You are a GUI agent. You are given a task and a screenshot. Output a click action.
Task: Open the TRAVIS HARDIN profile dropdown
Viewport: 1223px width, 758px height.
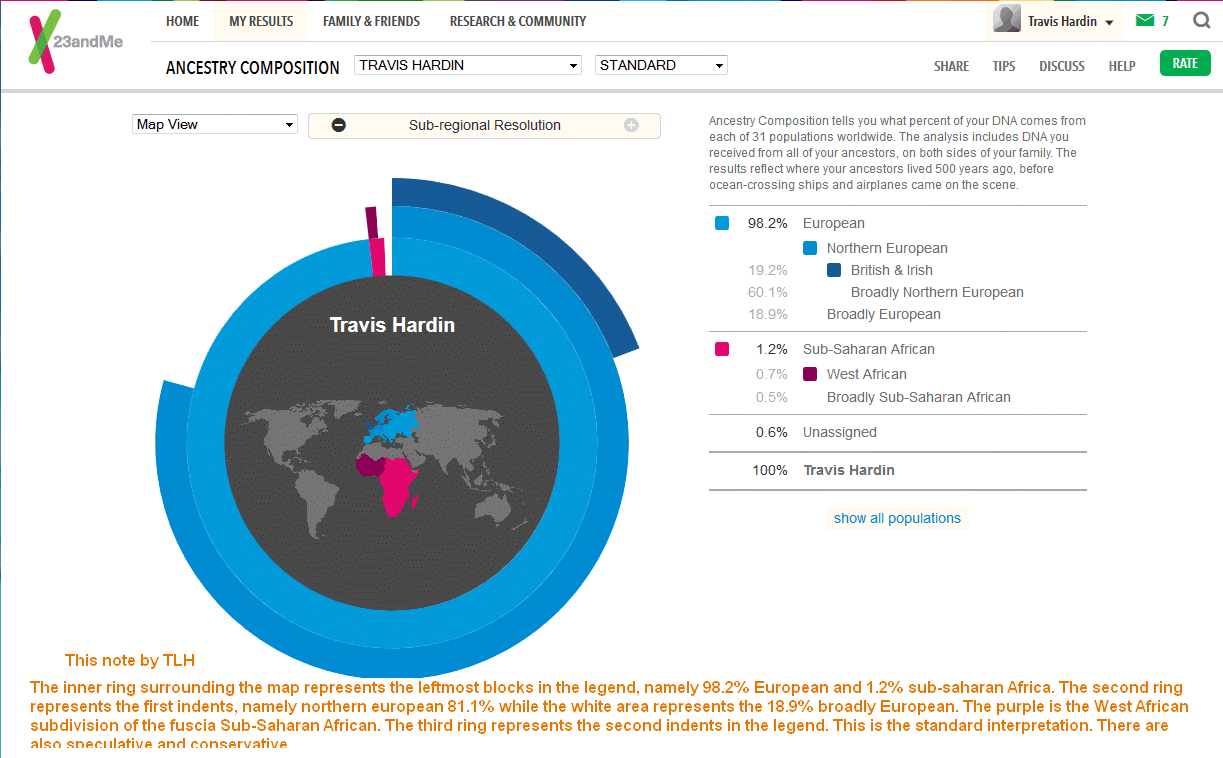pyautogui.click(x=468, y=65)
